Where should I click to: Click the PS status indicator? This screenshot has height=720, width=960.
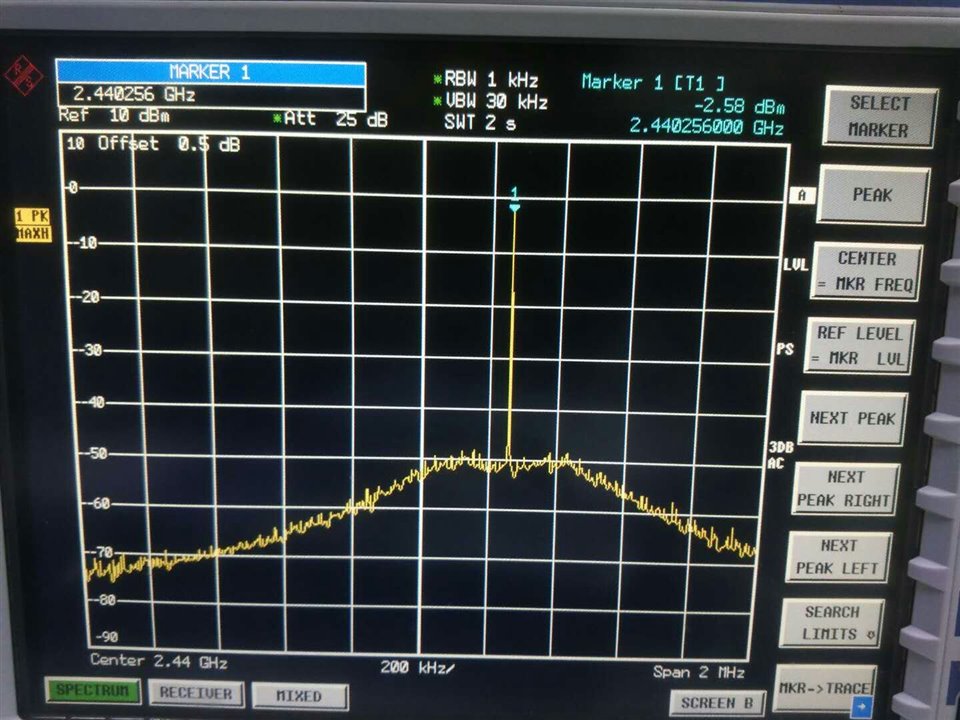tap(785, 349)
